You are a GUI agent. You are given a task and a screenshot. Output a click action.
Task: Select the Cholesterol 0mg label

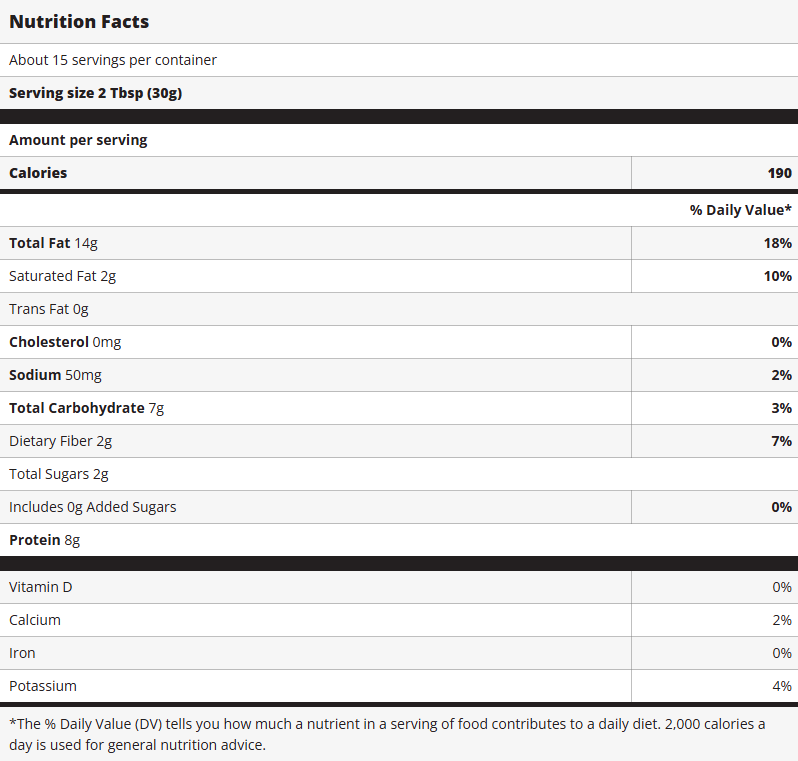click(65, 342)
